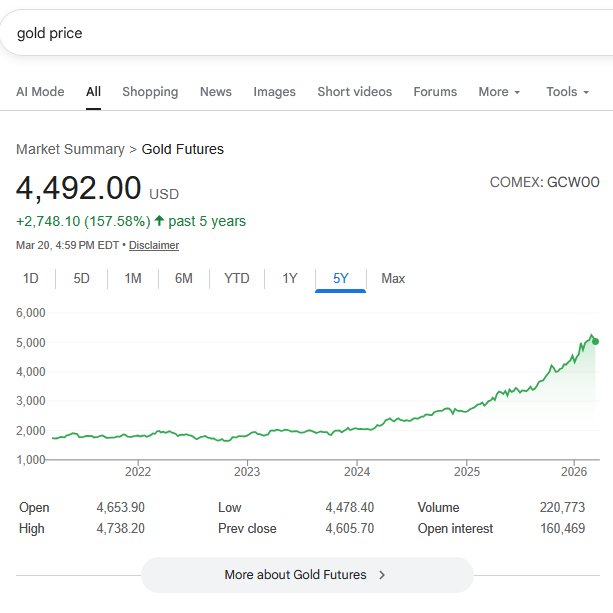Switch to the Shopping tab
The image size is (613, 613).
150,91
